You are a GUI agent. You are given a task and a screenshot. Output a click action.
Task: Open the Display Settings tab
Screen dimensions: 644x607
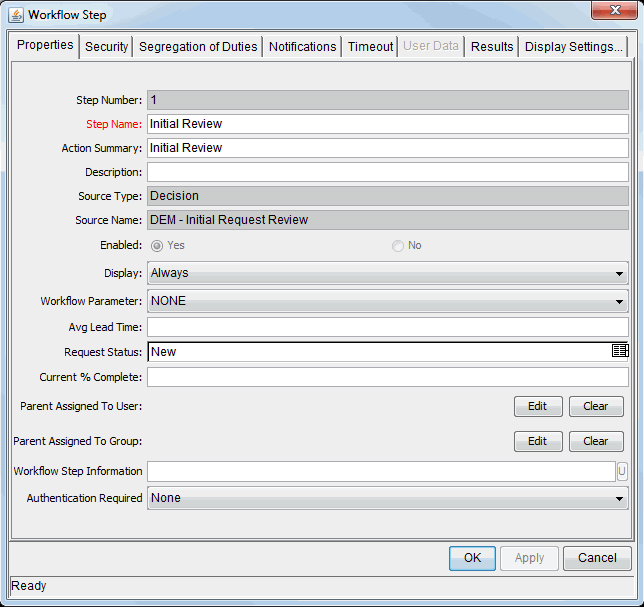[573, 47]
